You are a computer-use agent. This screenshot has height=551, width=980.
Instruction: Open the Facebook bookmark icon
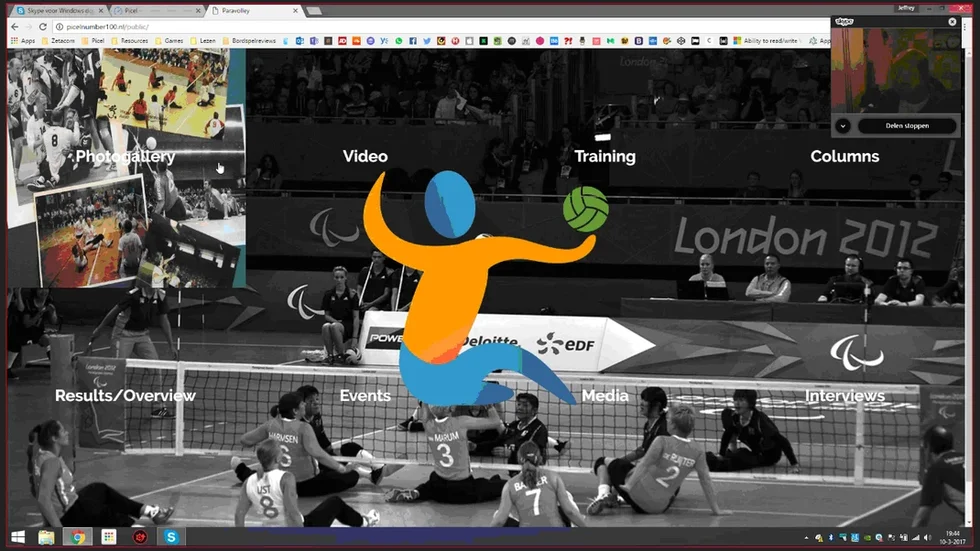(x=412, y=41)
